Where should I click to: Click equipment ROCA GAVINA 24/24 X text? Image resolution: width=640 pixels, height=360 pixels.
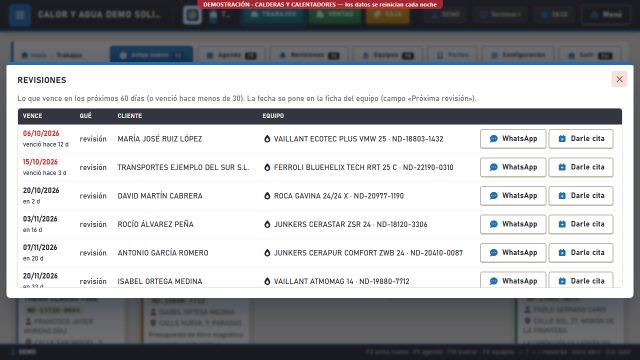point(311,196)
